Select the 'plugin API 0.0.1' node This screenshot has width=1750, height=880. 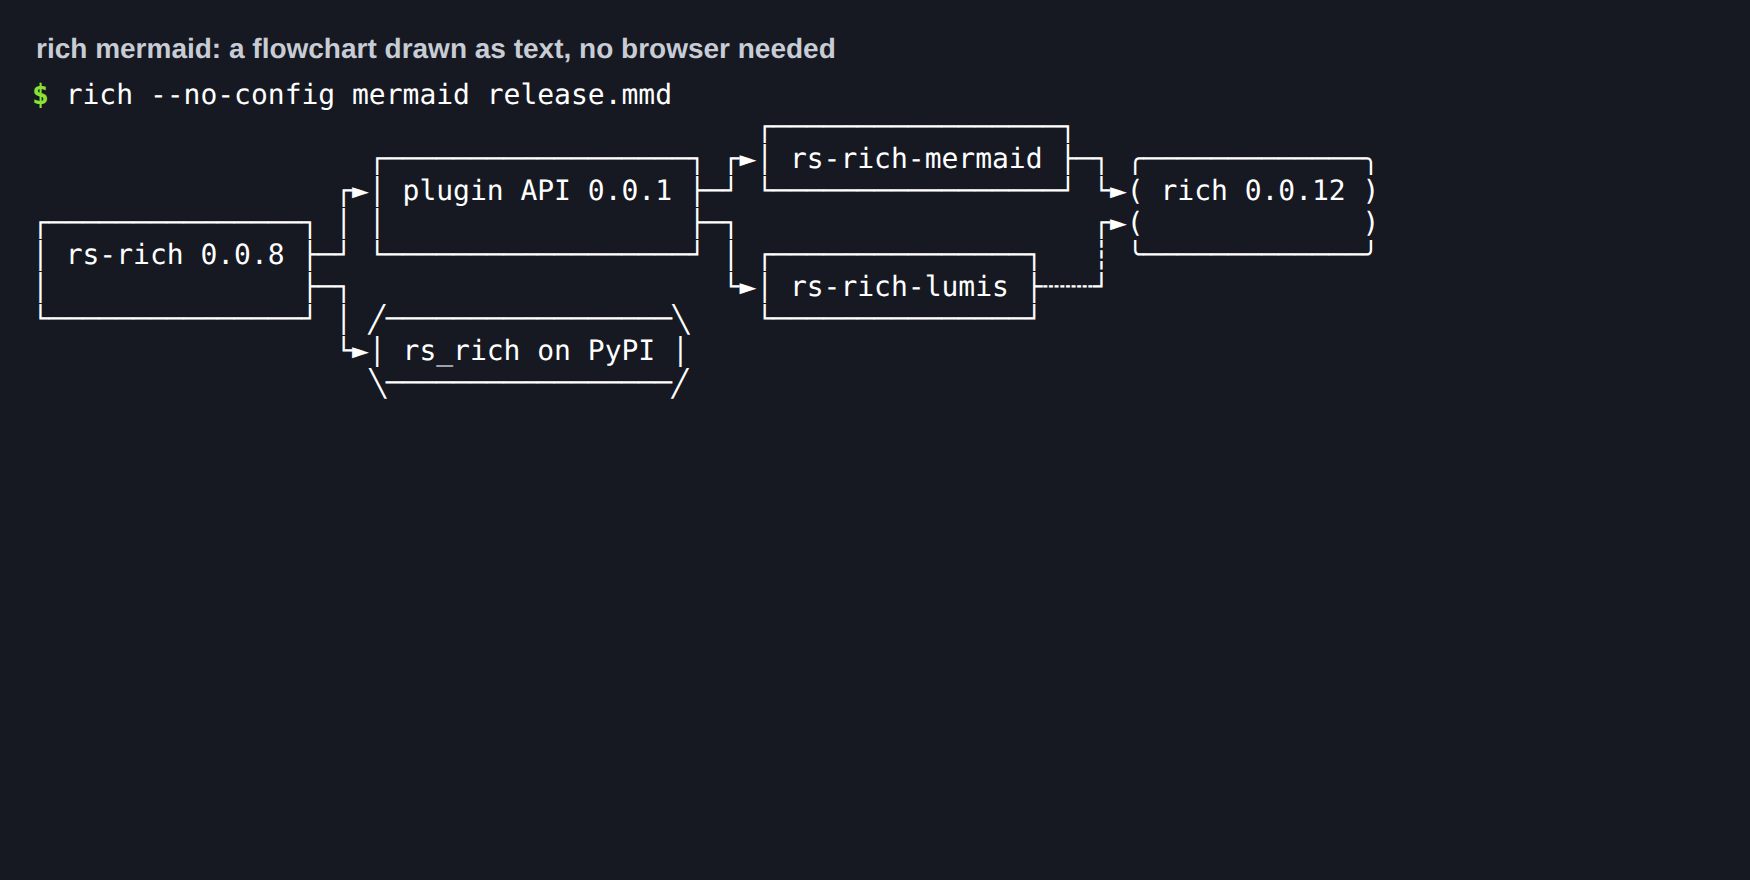[537, 206]
